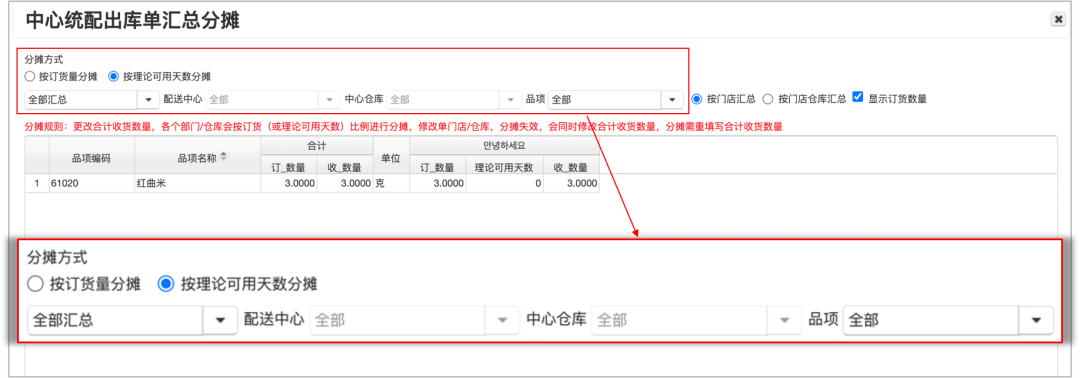Click 合计 订_数量 cell of 红曲米 row
The height and width of the screenshot is (378, 1080).
[289, 183]
